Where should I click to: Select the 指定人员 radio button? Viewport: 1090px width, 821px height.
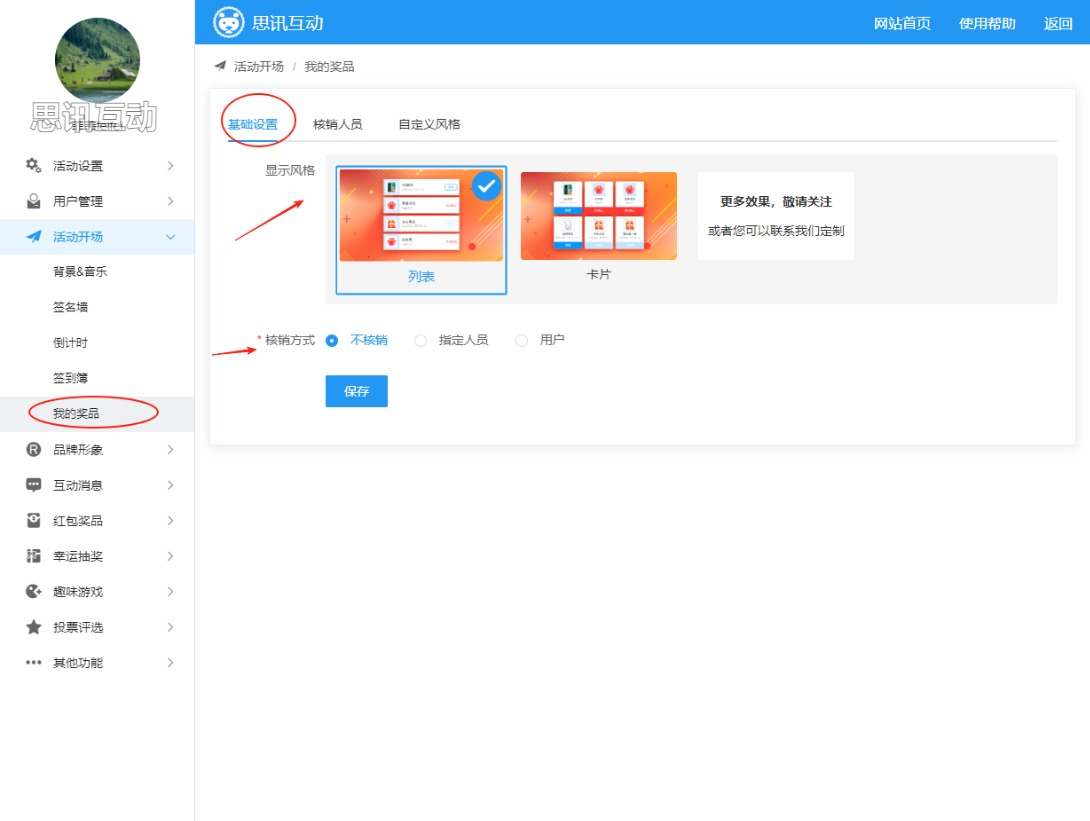421,341
